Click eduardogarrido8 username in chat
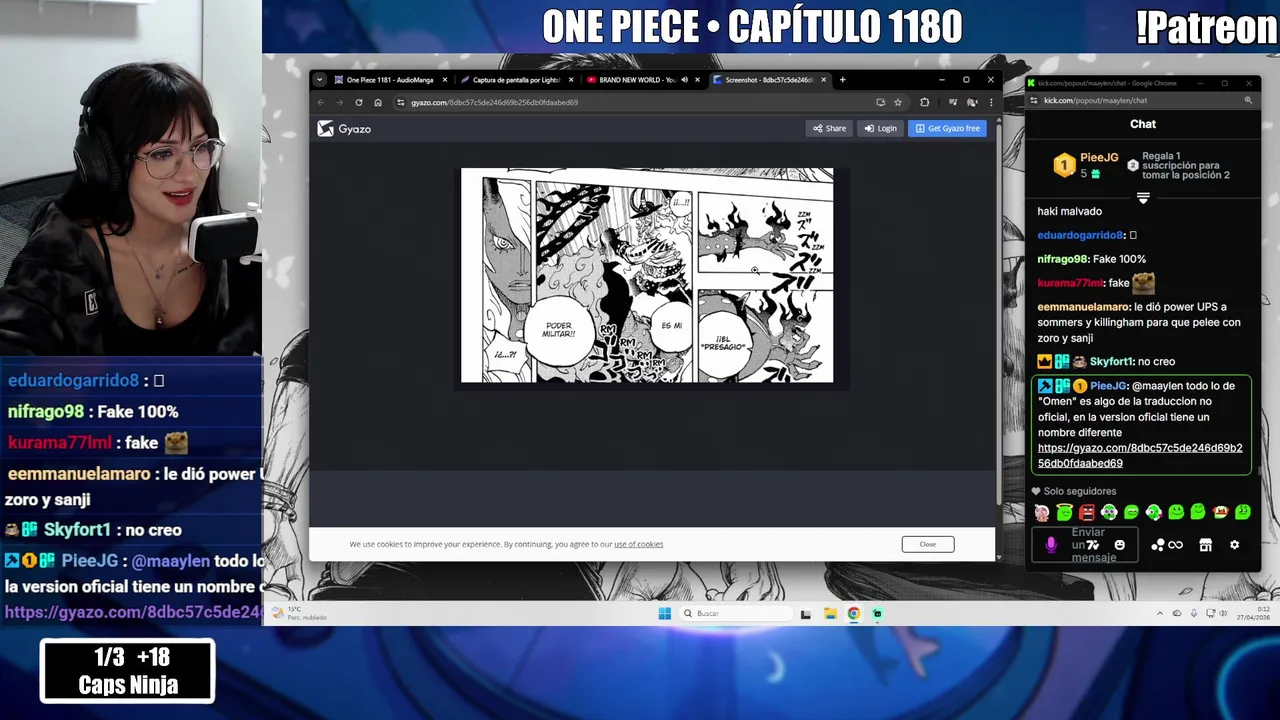This screenshot has width=1280, height=720. point(1080,235)
